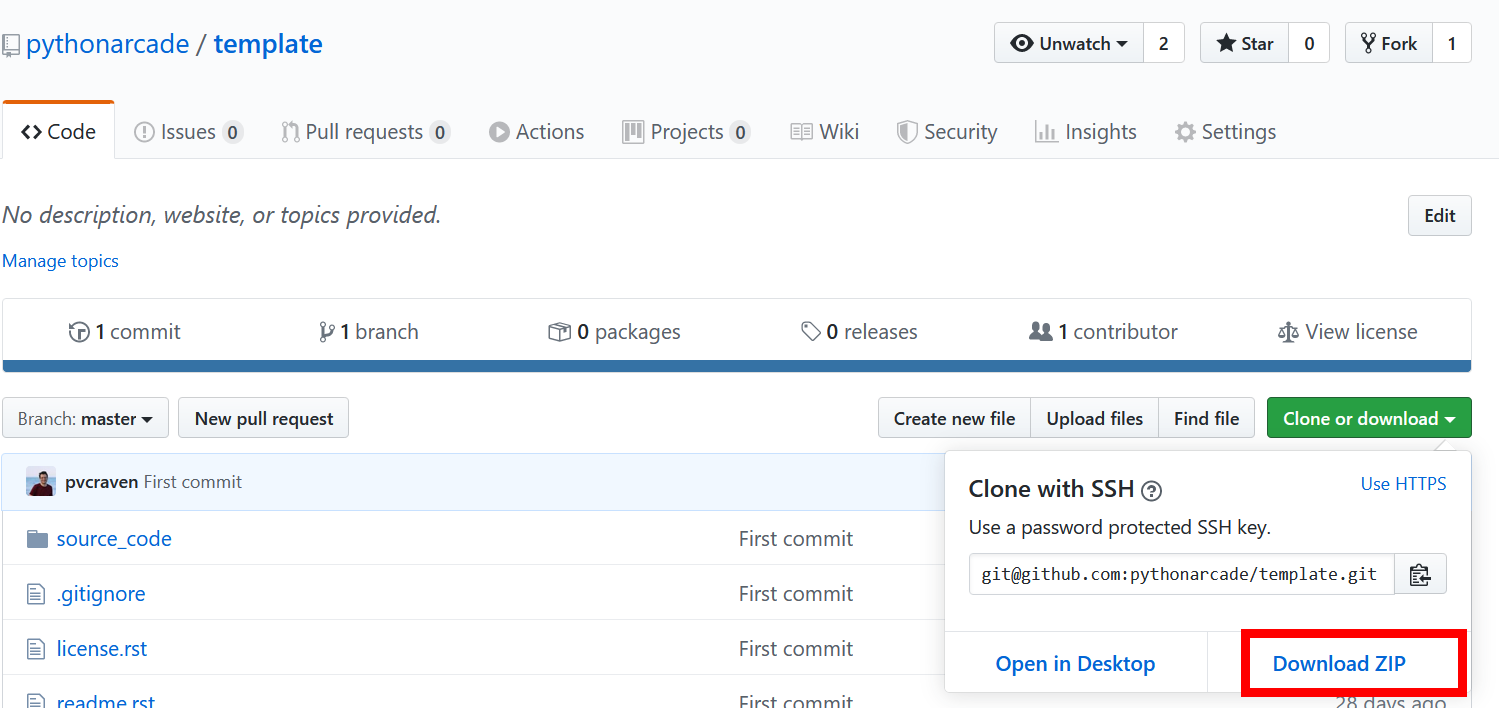The height and width of the screenshot is (708, 1499).
Task: Open the Unwatch dropdown
Action: coord(1069,43)
